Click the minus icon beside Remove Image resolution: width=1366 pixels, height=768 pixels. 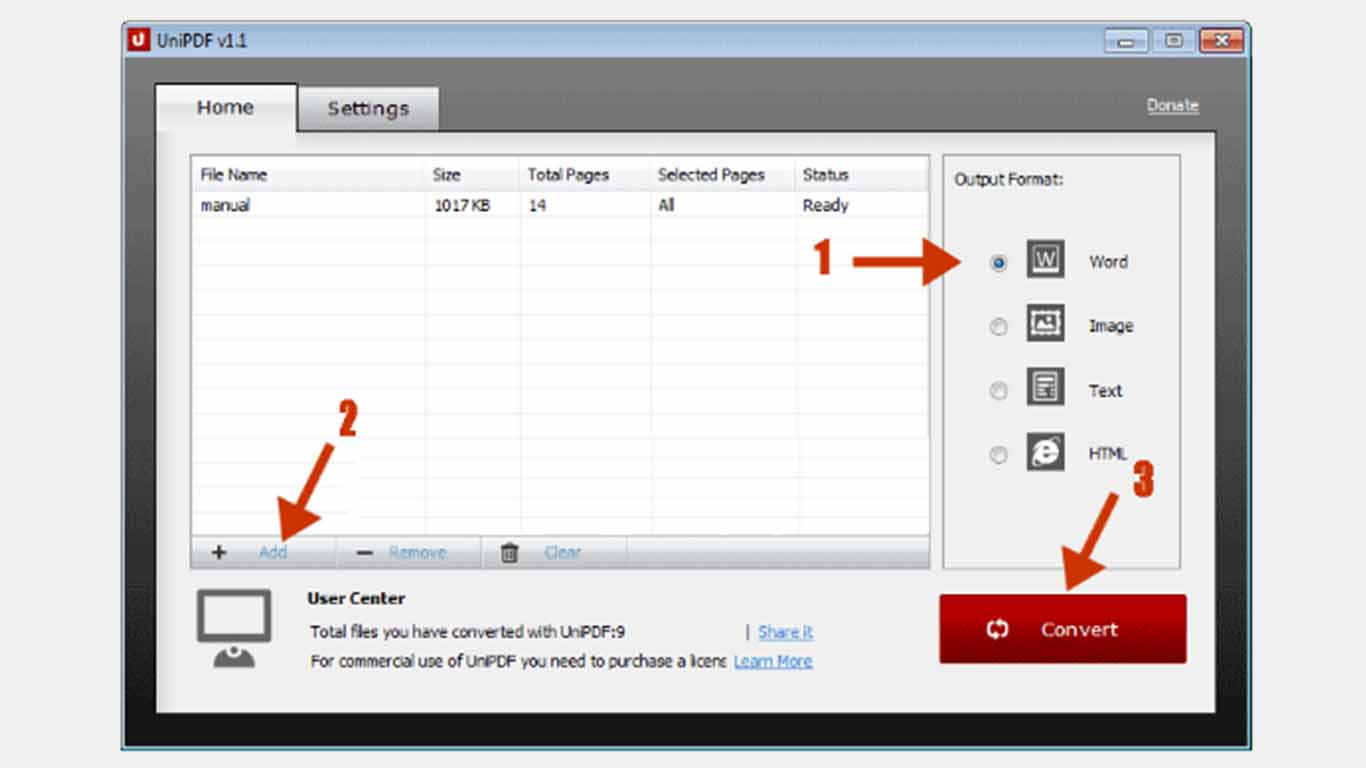click(x=364, y=552)
